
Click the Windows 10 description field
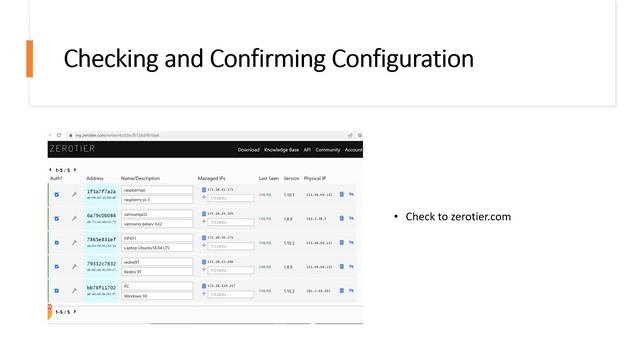coord(157,296)
